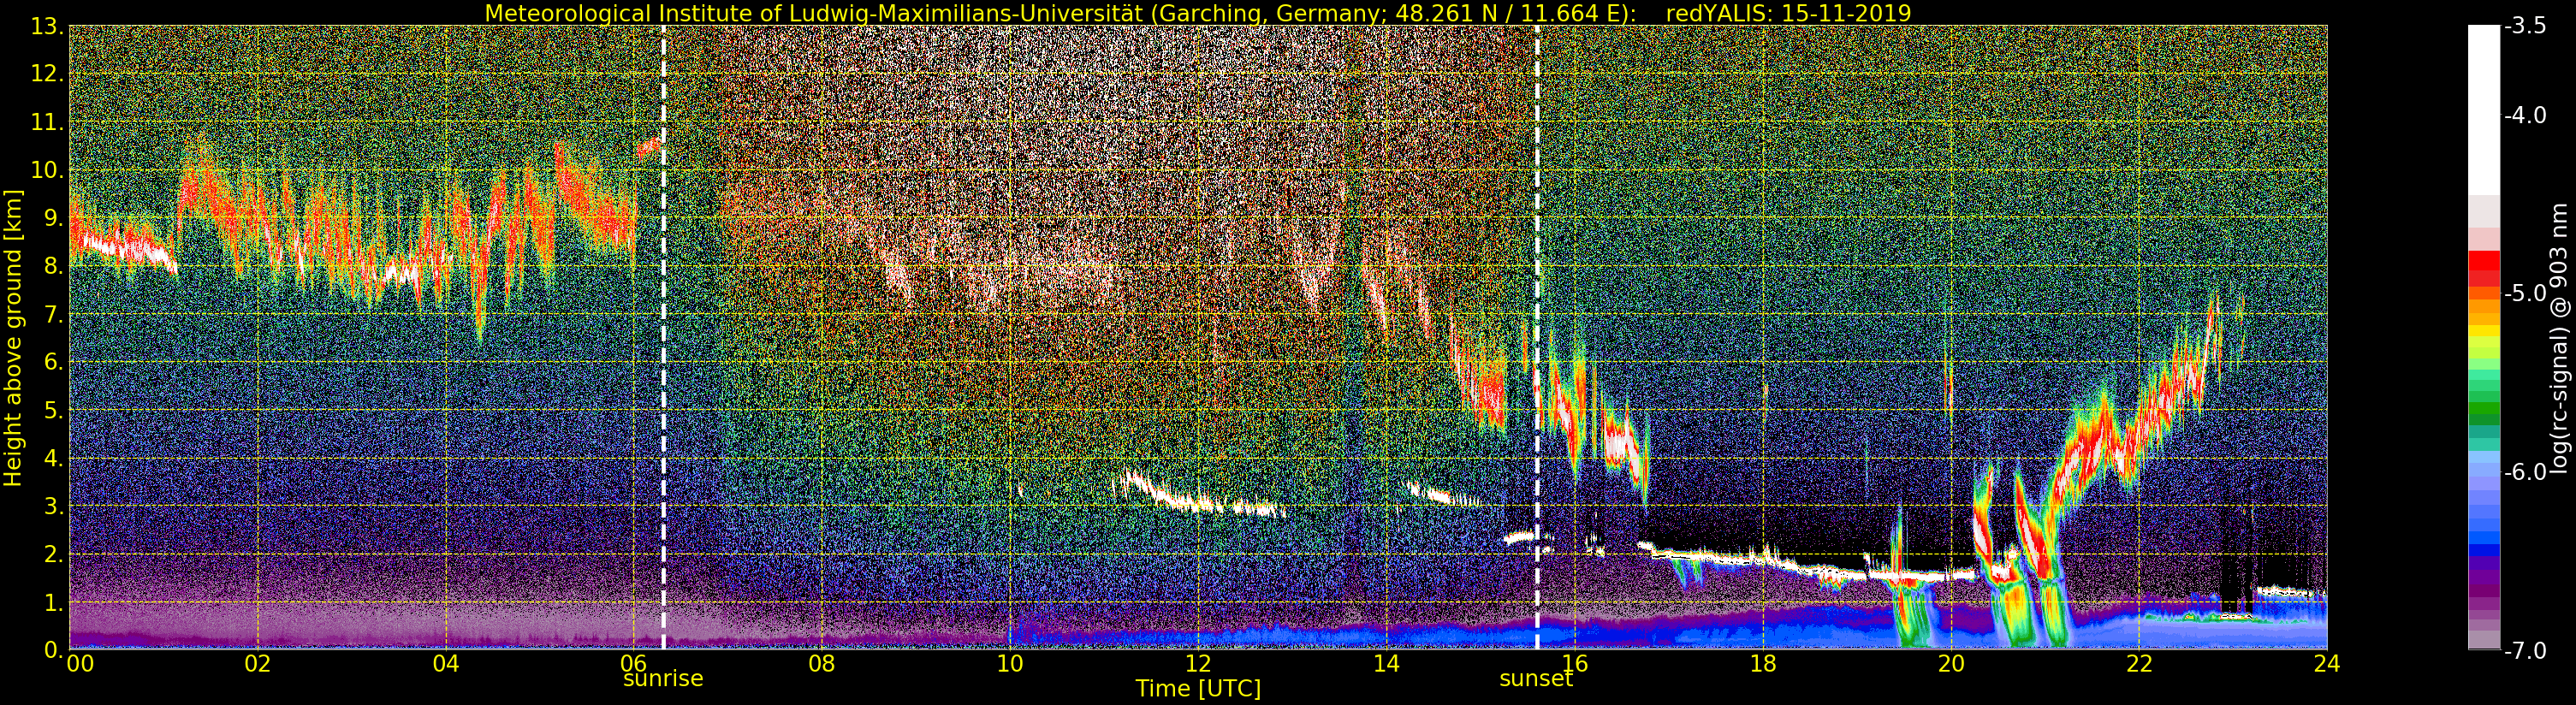The height and width of the screenshot is (705, 2576).
Task: Click the height tick label '10.'
Action: [x=48, y=170]
